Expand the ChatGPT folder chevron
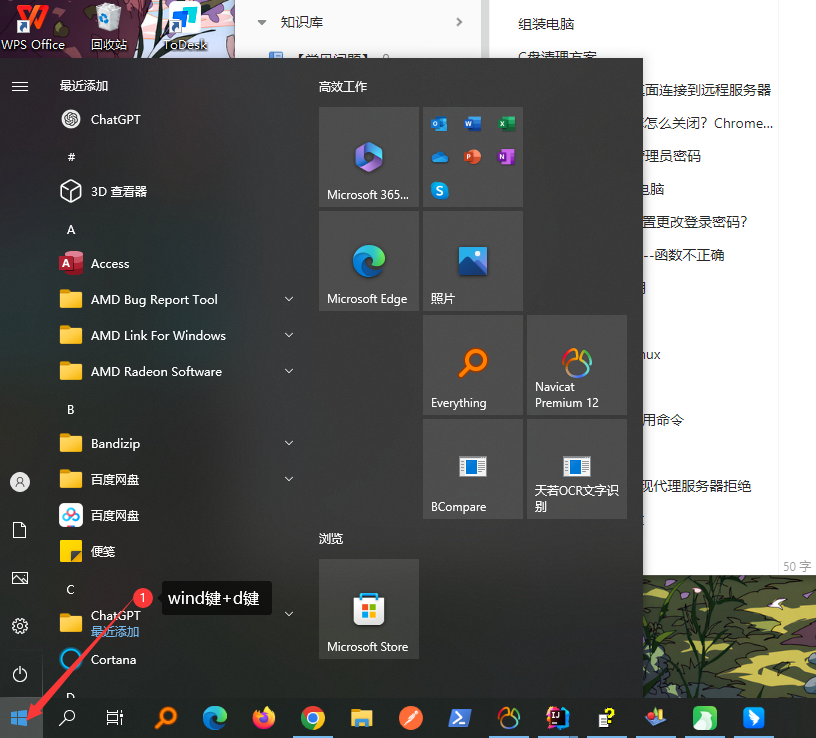The image size is (816, 738). 289,614
